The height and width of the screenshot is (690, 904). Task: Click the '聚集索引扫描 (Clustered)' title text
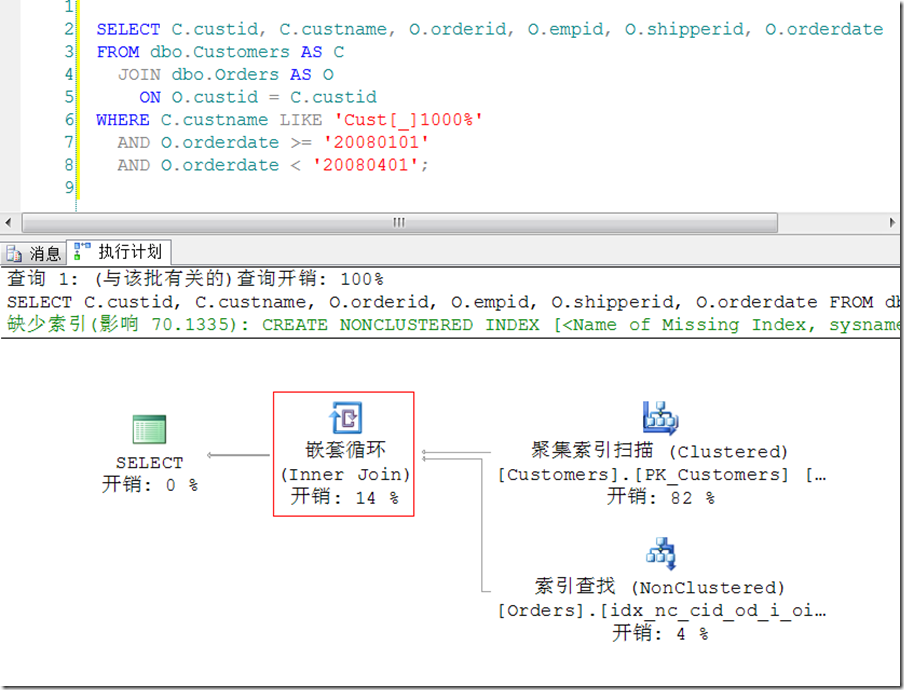click(x=660, y=451)
